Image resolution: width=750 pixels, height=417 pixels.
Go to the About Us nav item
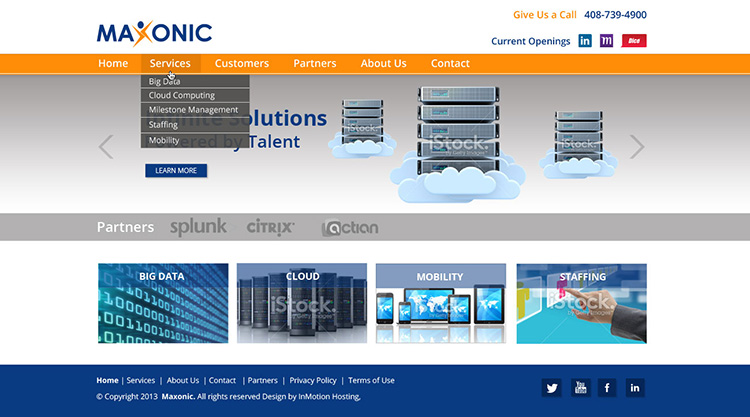[383, 63]
